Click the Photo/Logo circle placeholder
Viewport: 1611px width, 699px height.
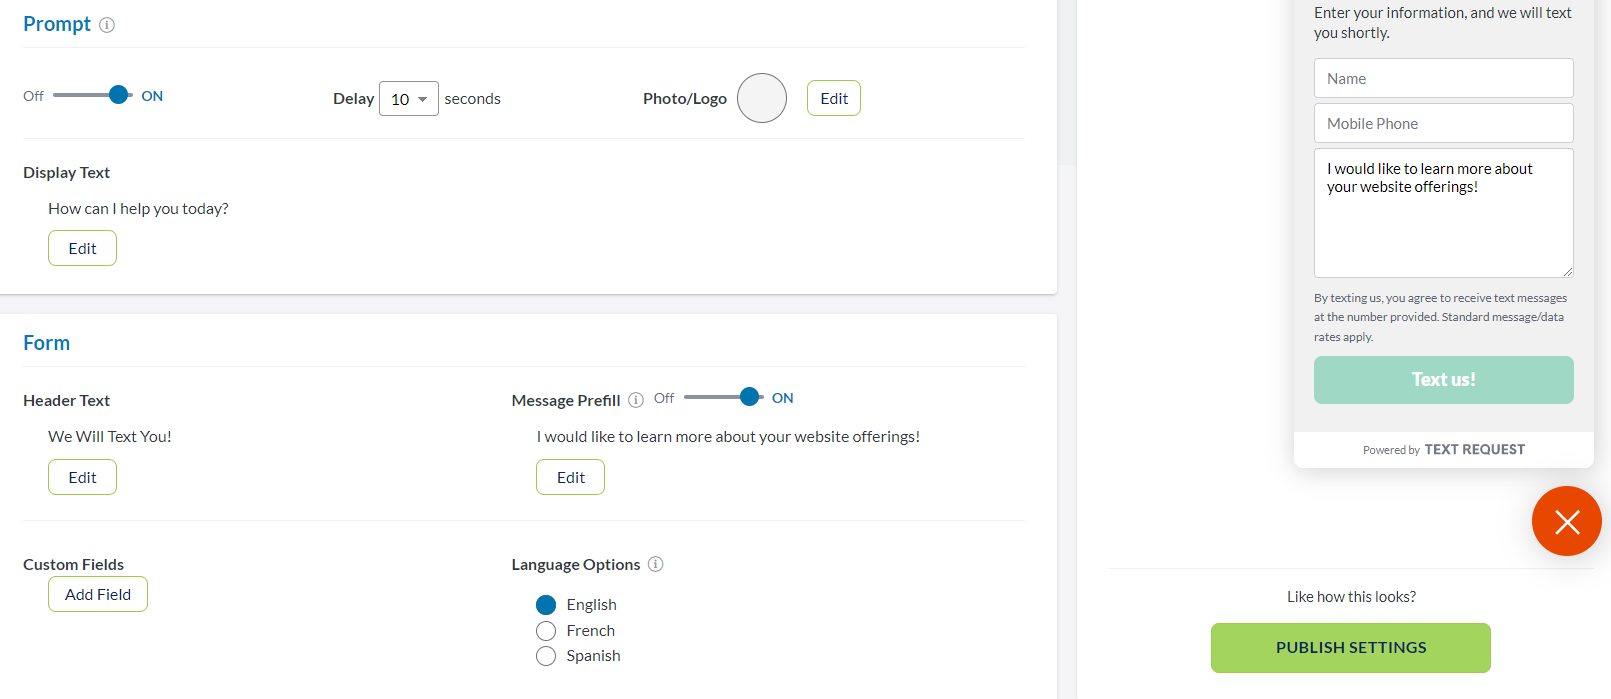[762, 98]
